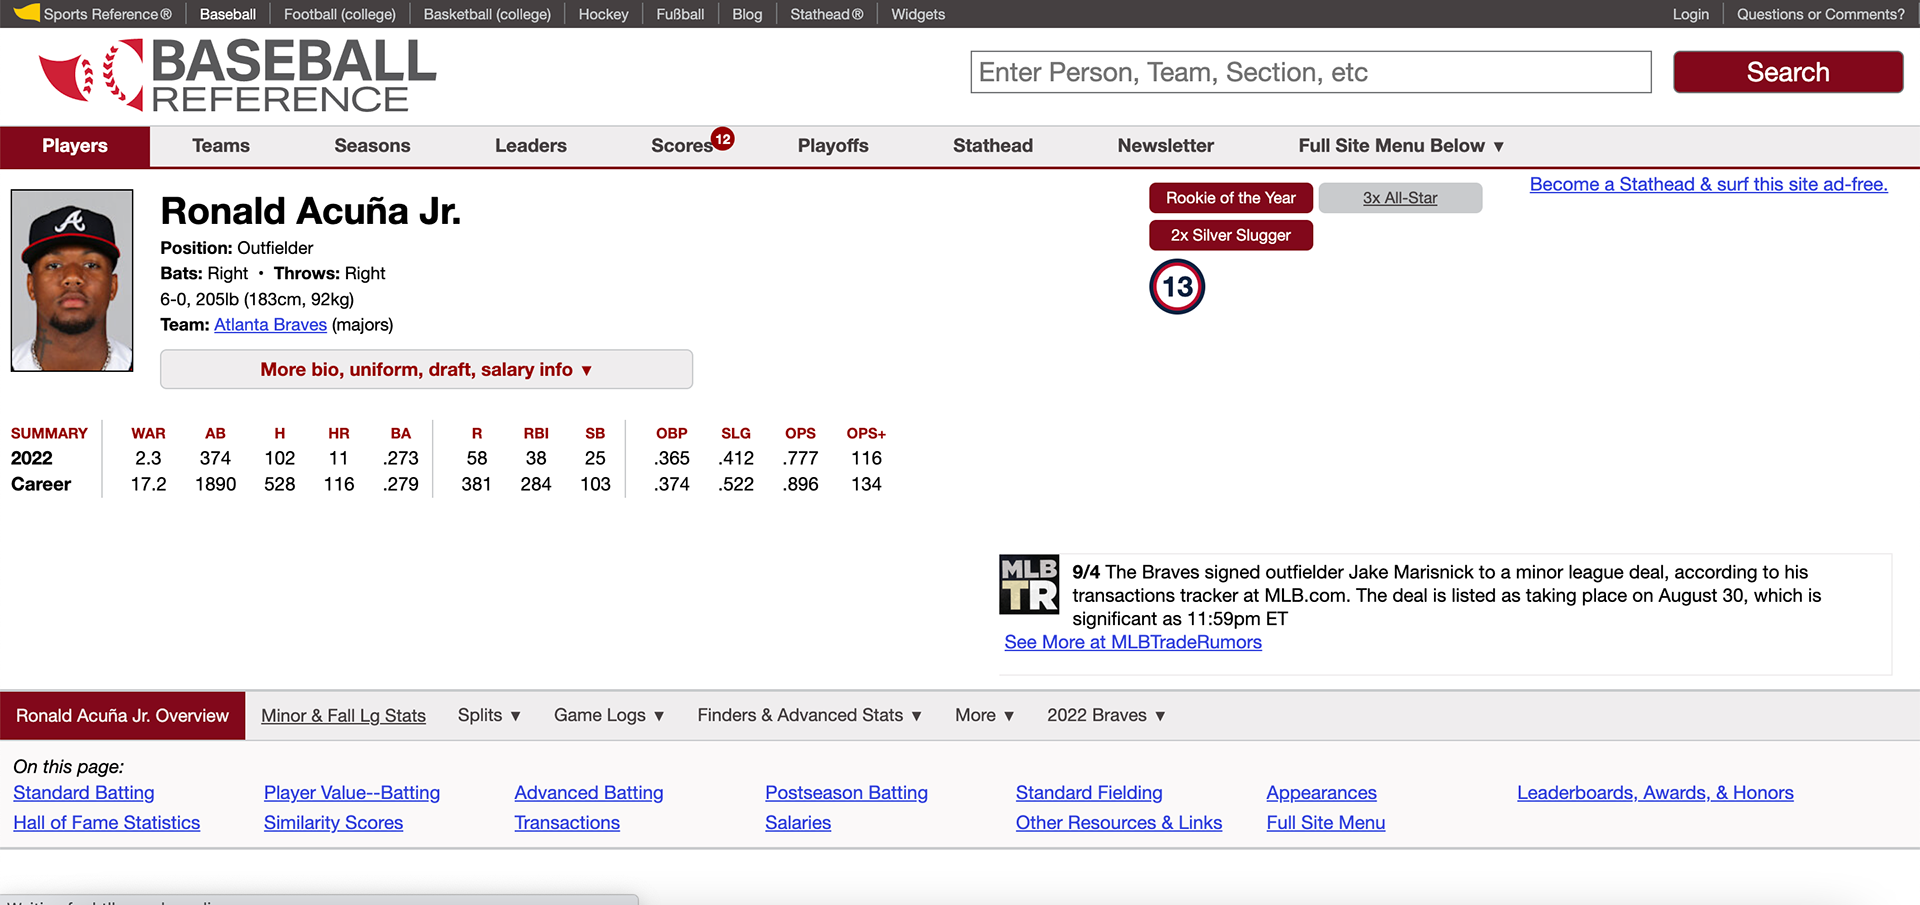The height and width of the screenshot is (905, 1920).
Task: Expand Full Site Menu Below
Action: pos(1401,146)
